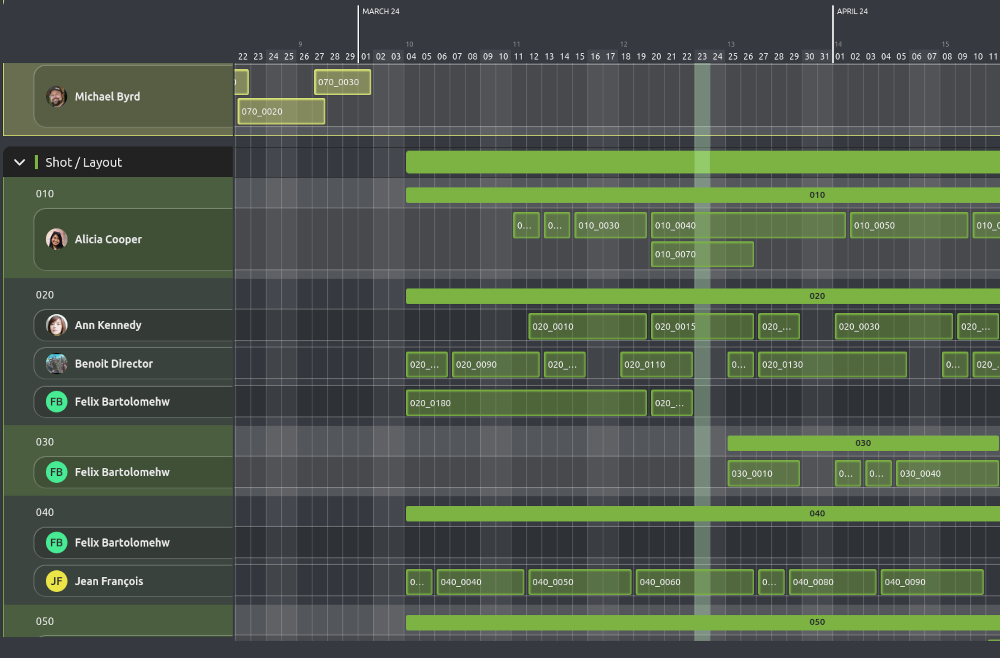
Task: Click Felix Bartolomehw avatar in sequence 030
Action: (x=57, y=472)
